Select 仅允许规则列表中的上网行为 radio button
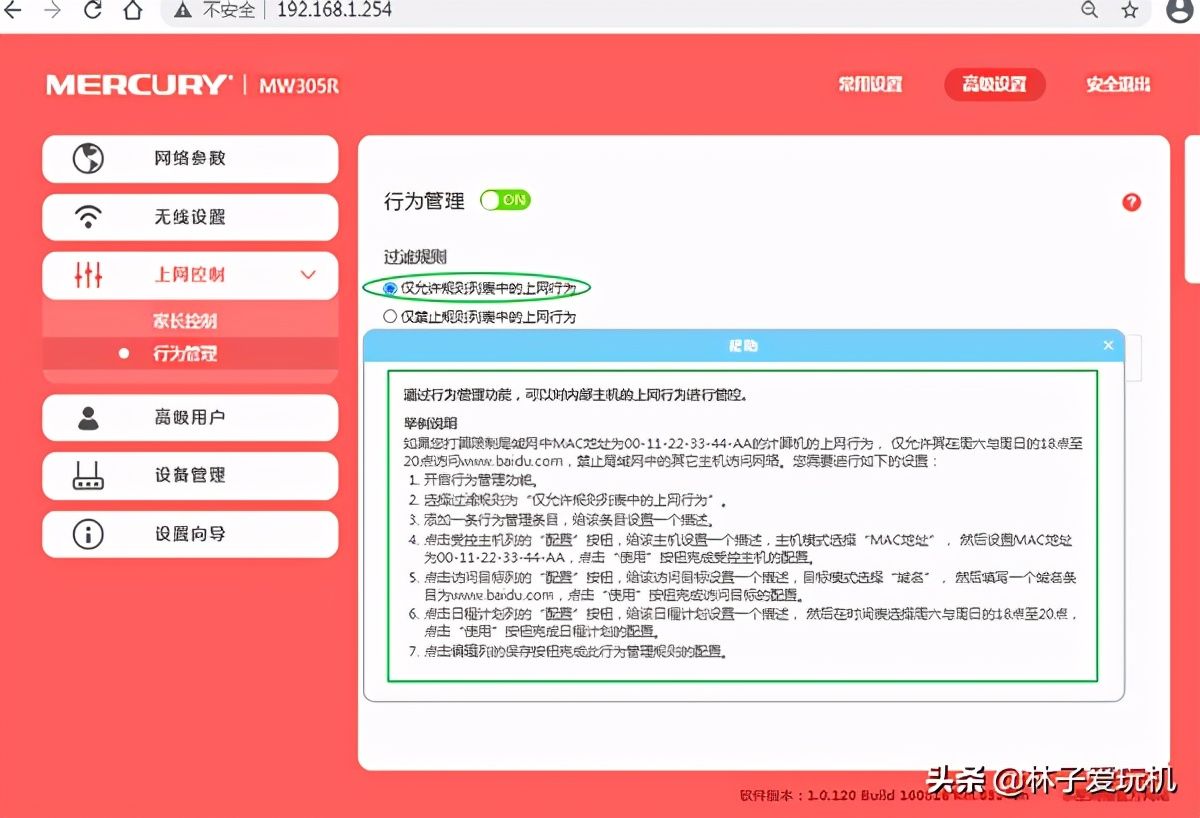1200x818 pixels. [391, 288]
